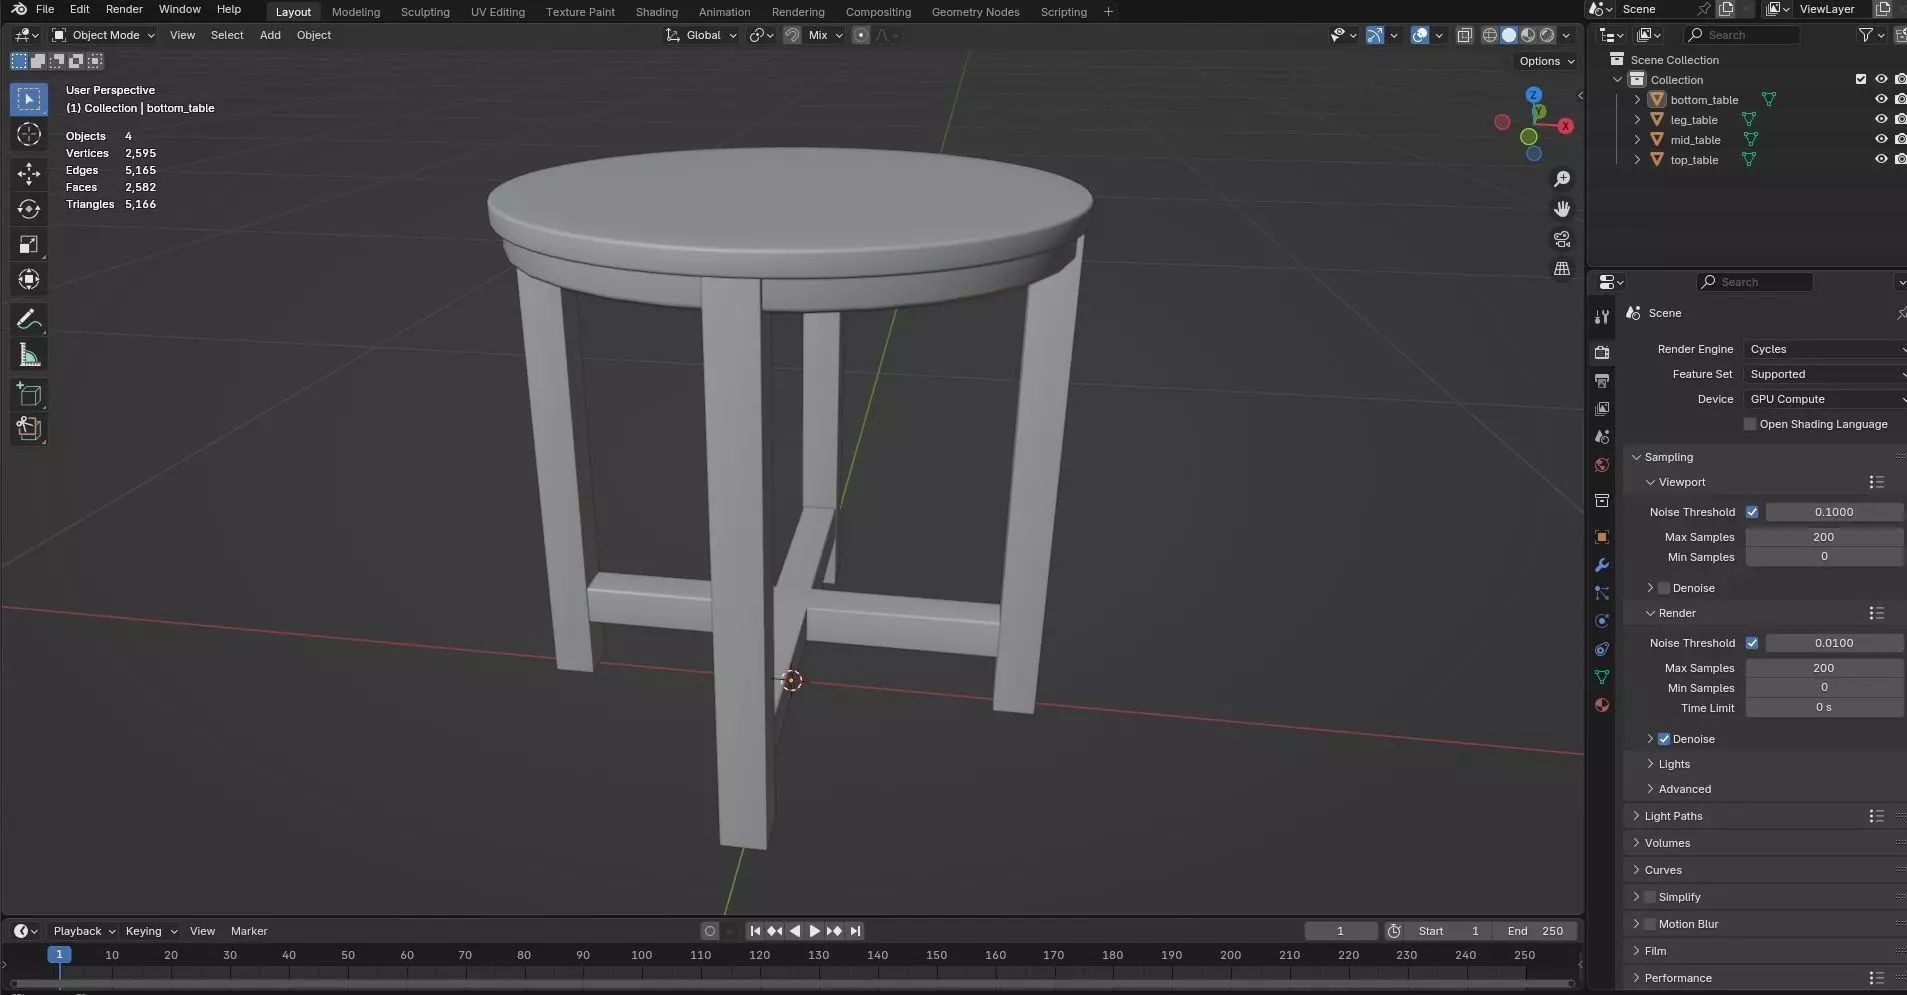Toggle camera view icon
The image size is (1907, 995).
(x=1561, y=239)
